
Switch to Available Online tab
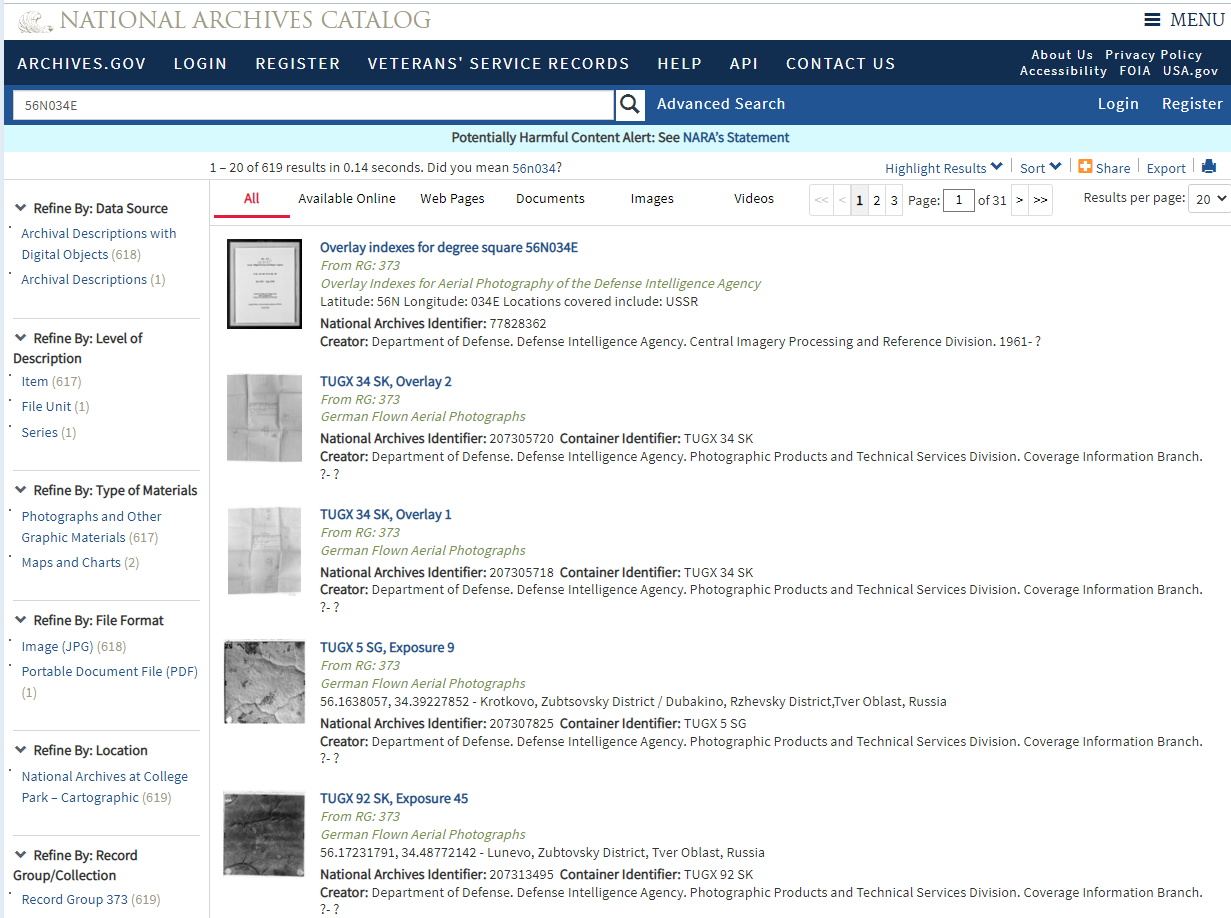click(x=347, y=199)
